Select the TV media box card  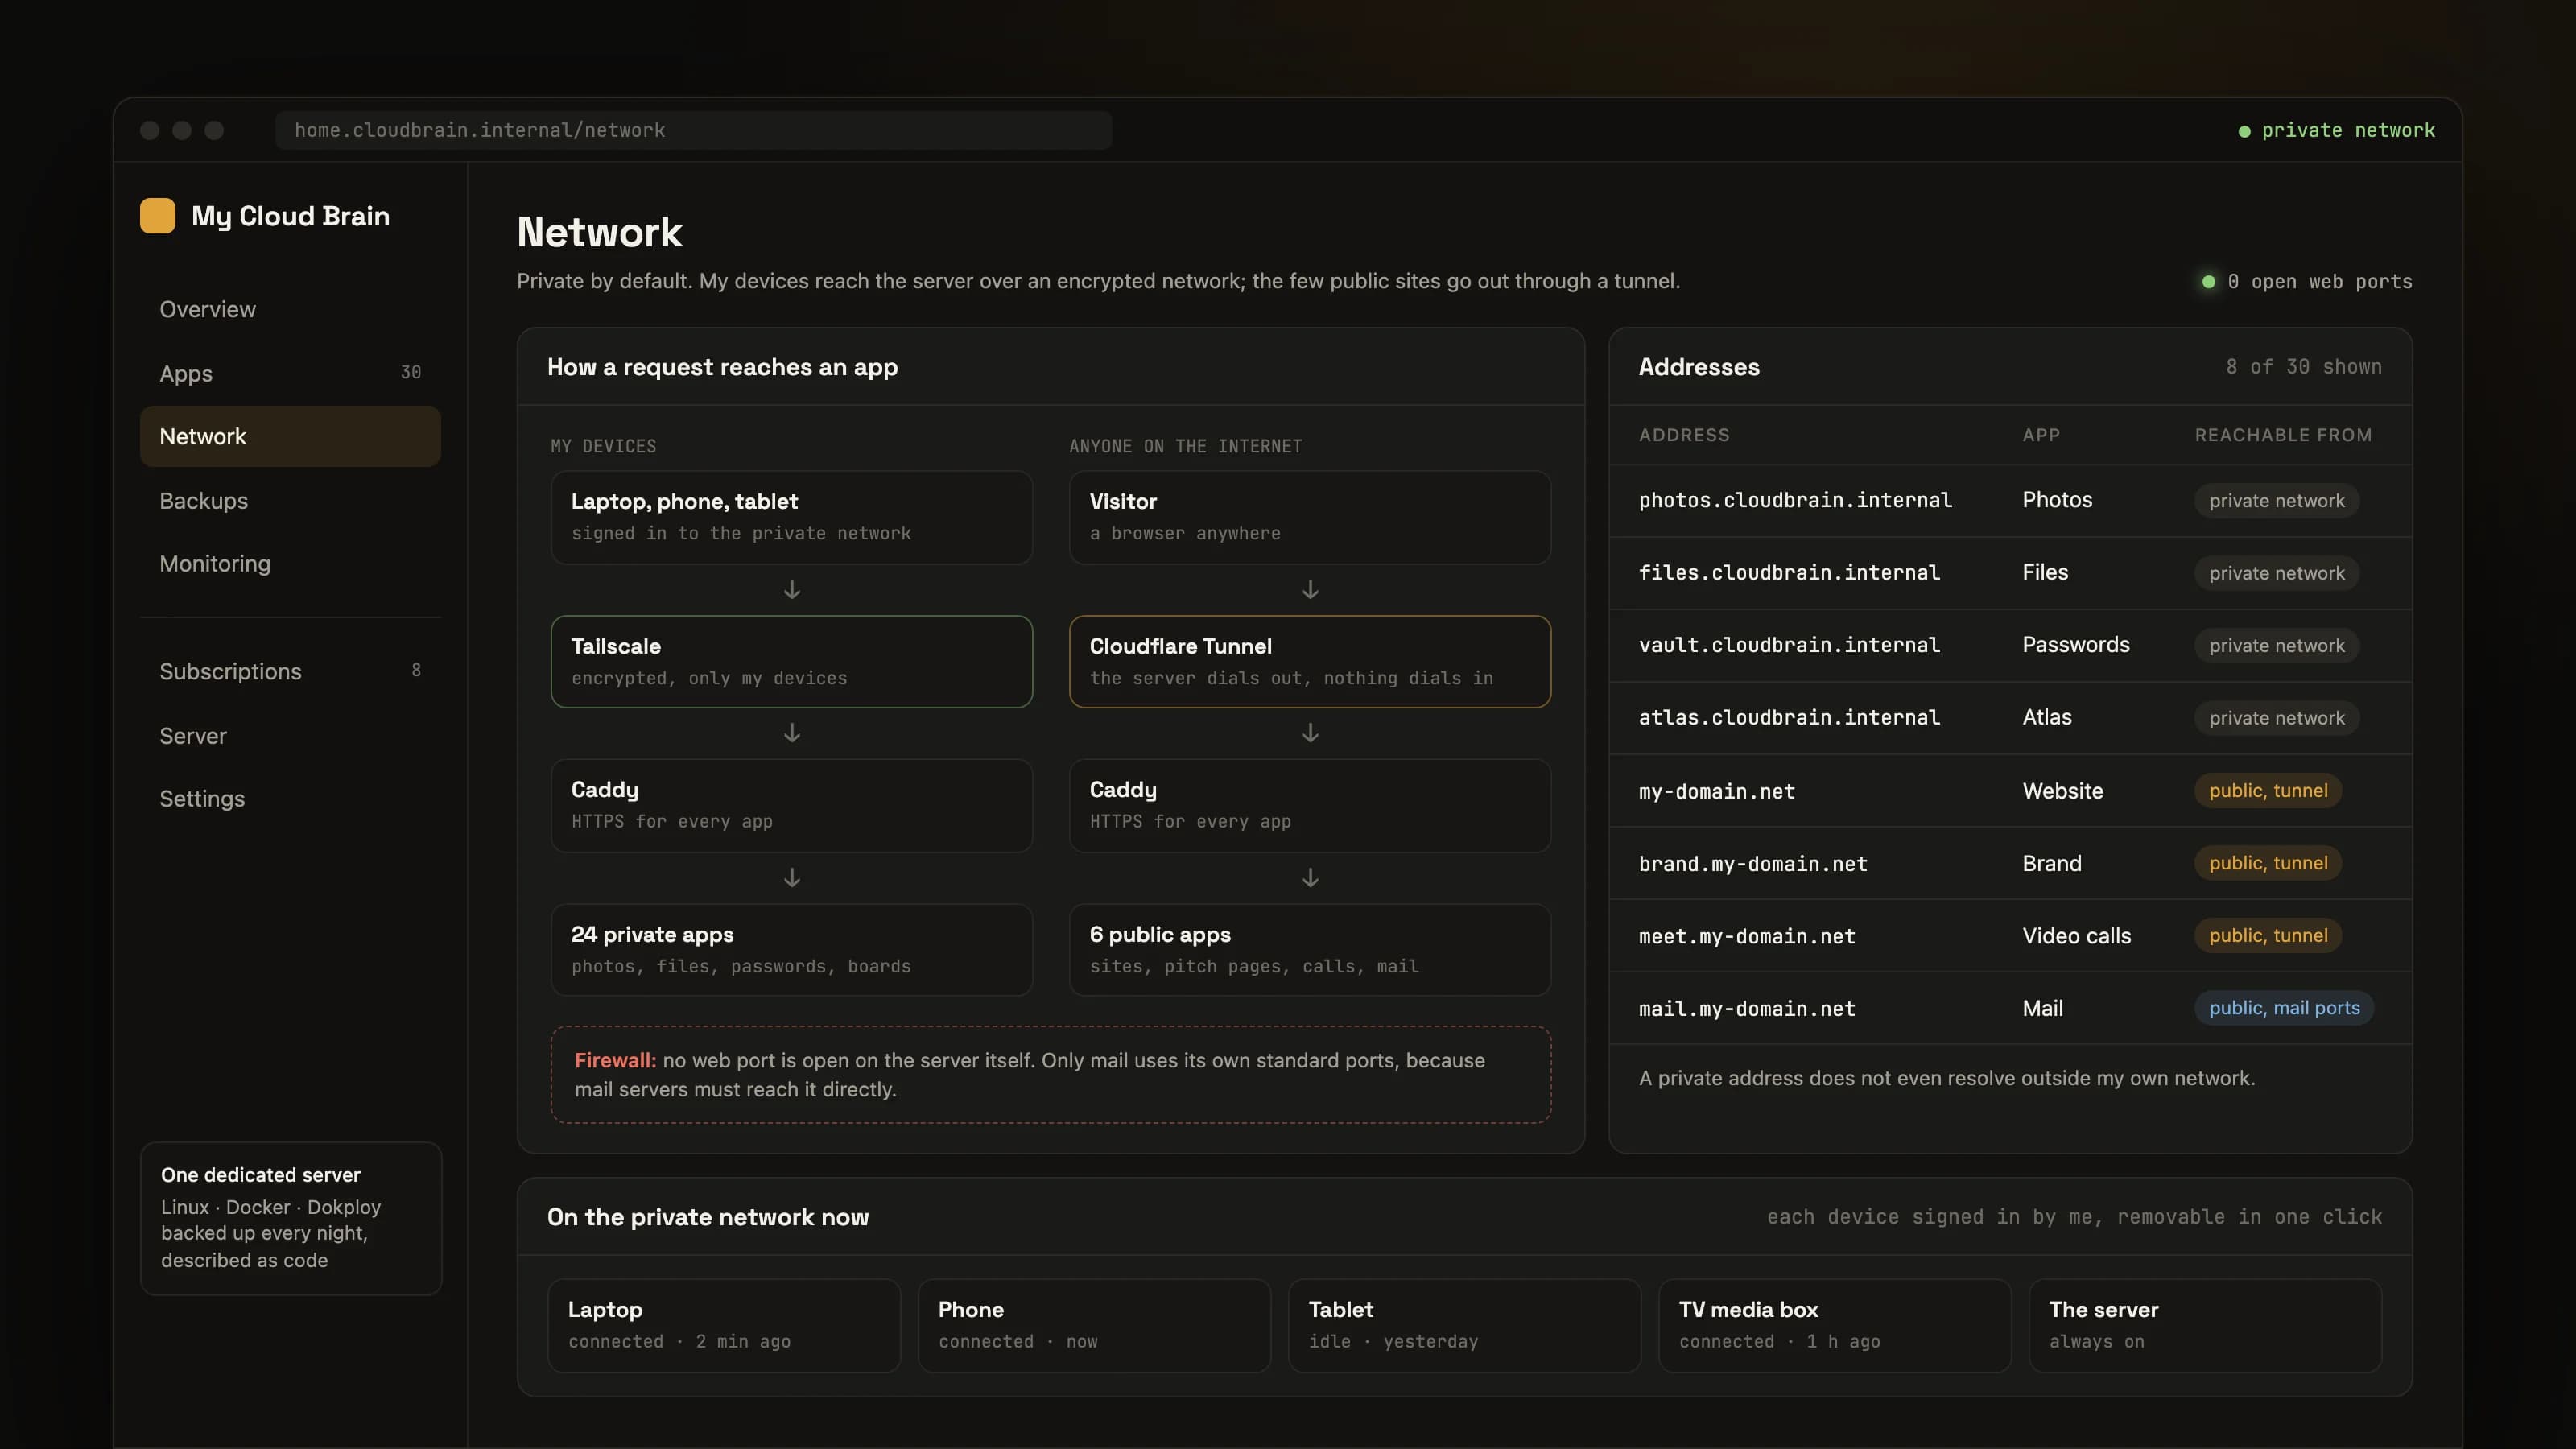pyautogui.click(x=1835, y=1325)
